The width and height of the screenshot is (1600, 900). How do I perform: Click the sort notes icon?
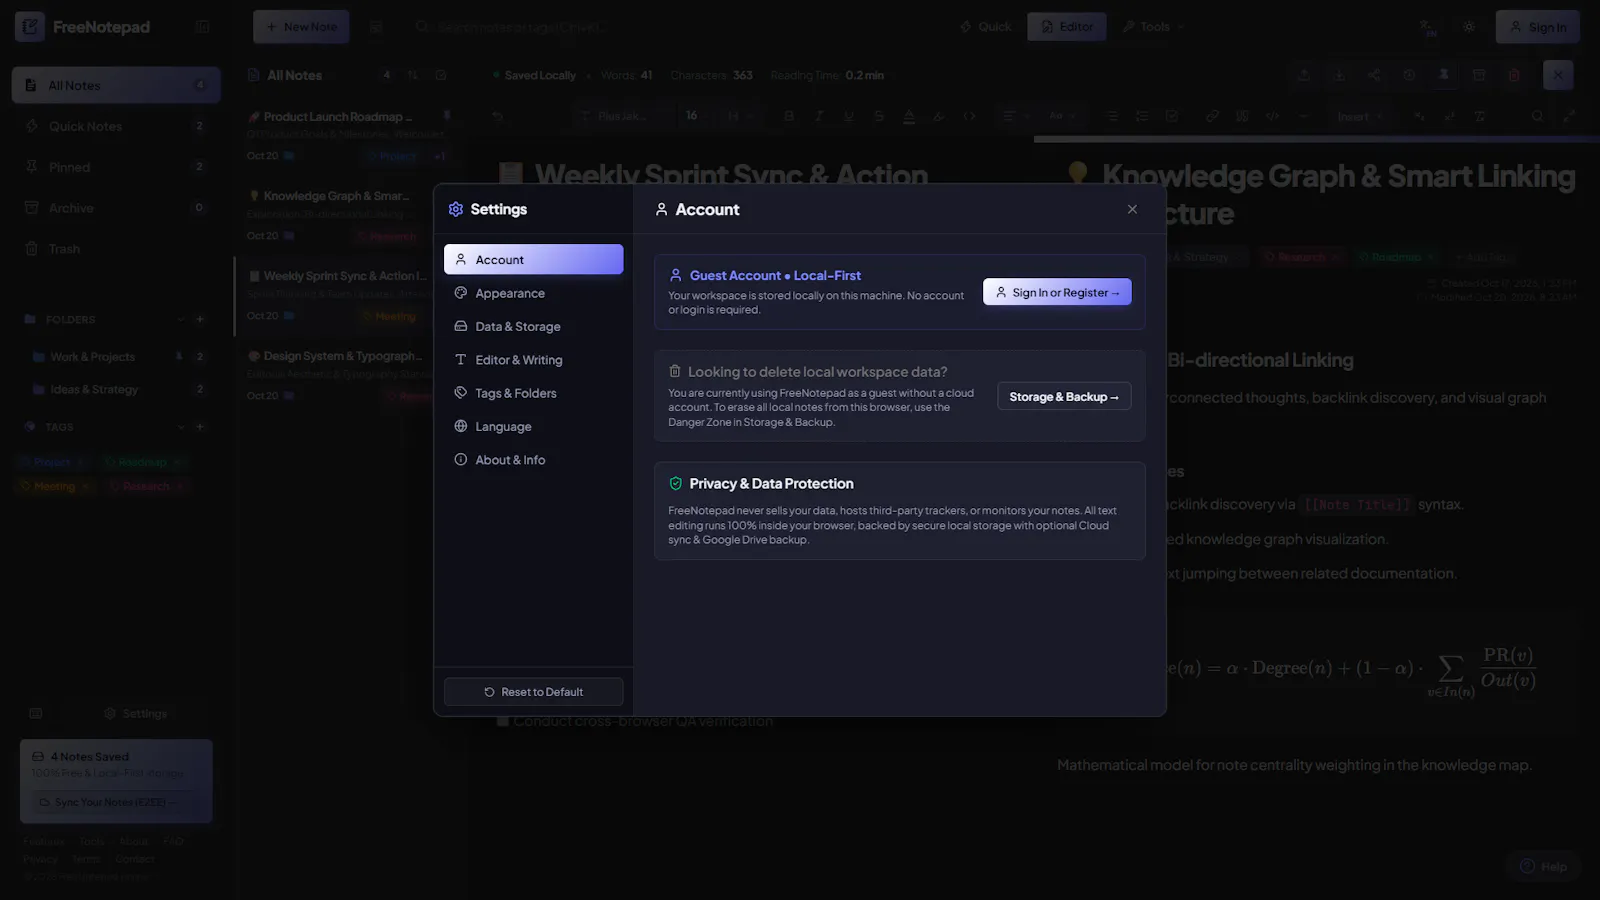point(412,75)
